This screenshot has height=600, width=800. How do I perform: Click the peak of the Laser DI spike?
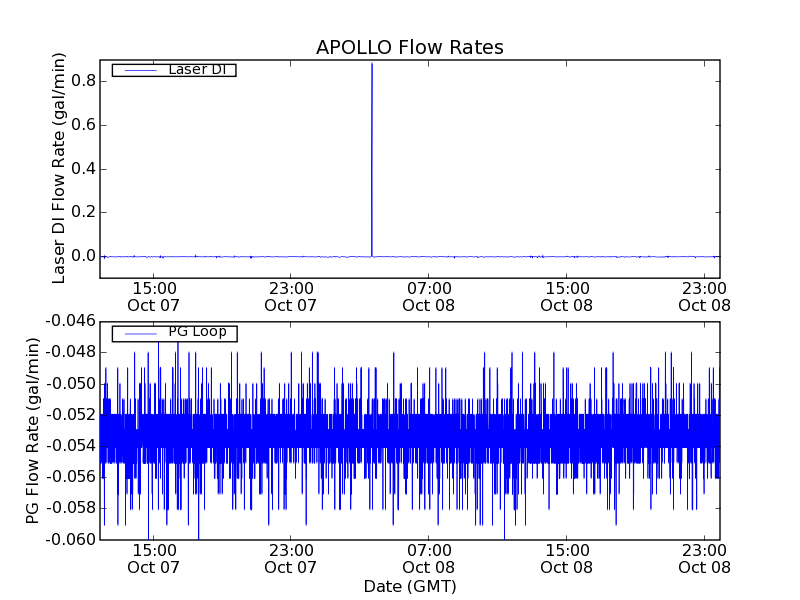[x=372, y=64]
